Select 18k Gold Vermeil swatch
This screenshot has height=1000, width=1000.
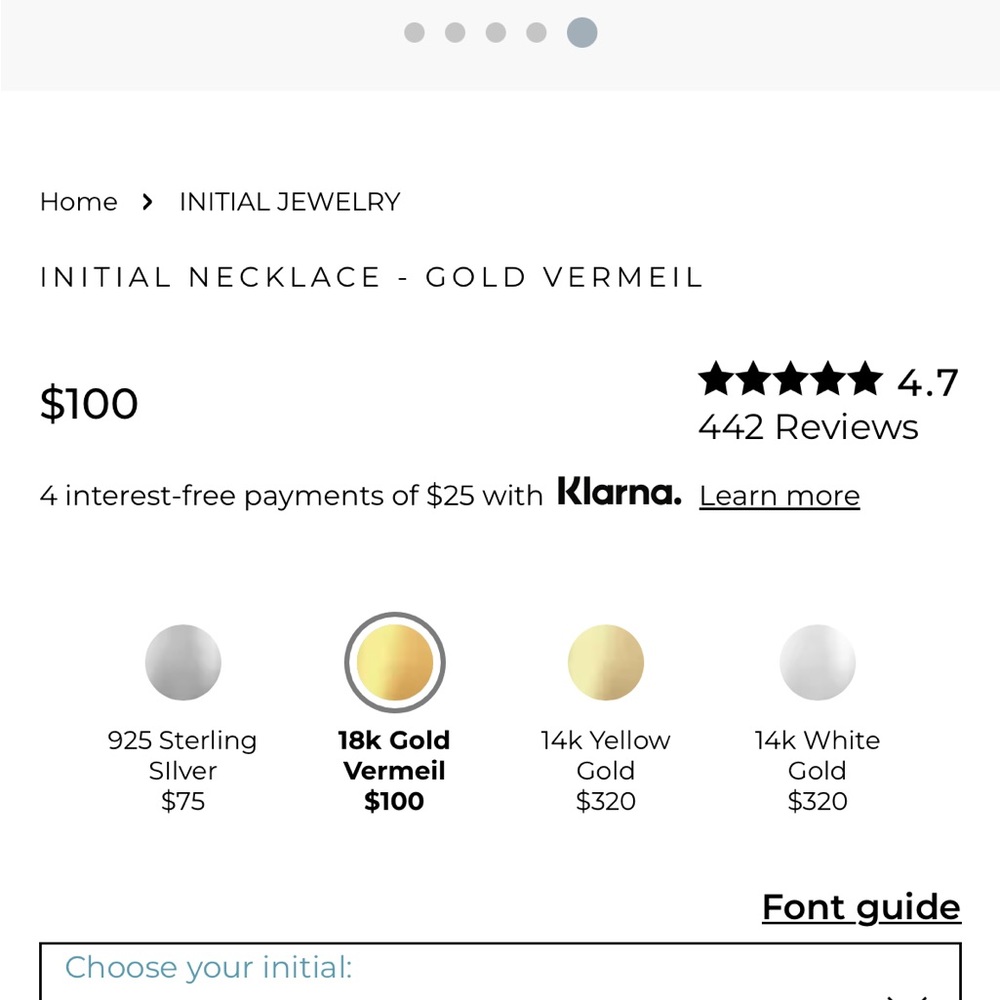pyautogui.click(x=395, y=663)
